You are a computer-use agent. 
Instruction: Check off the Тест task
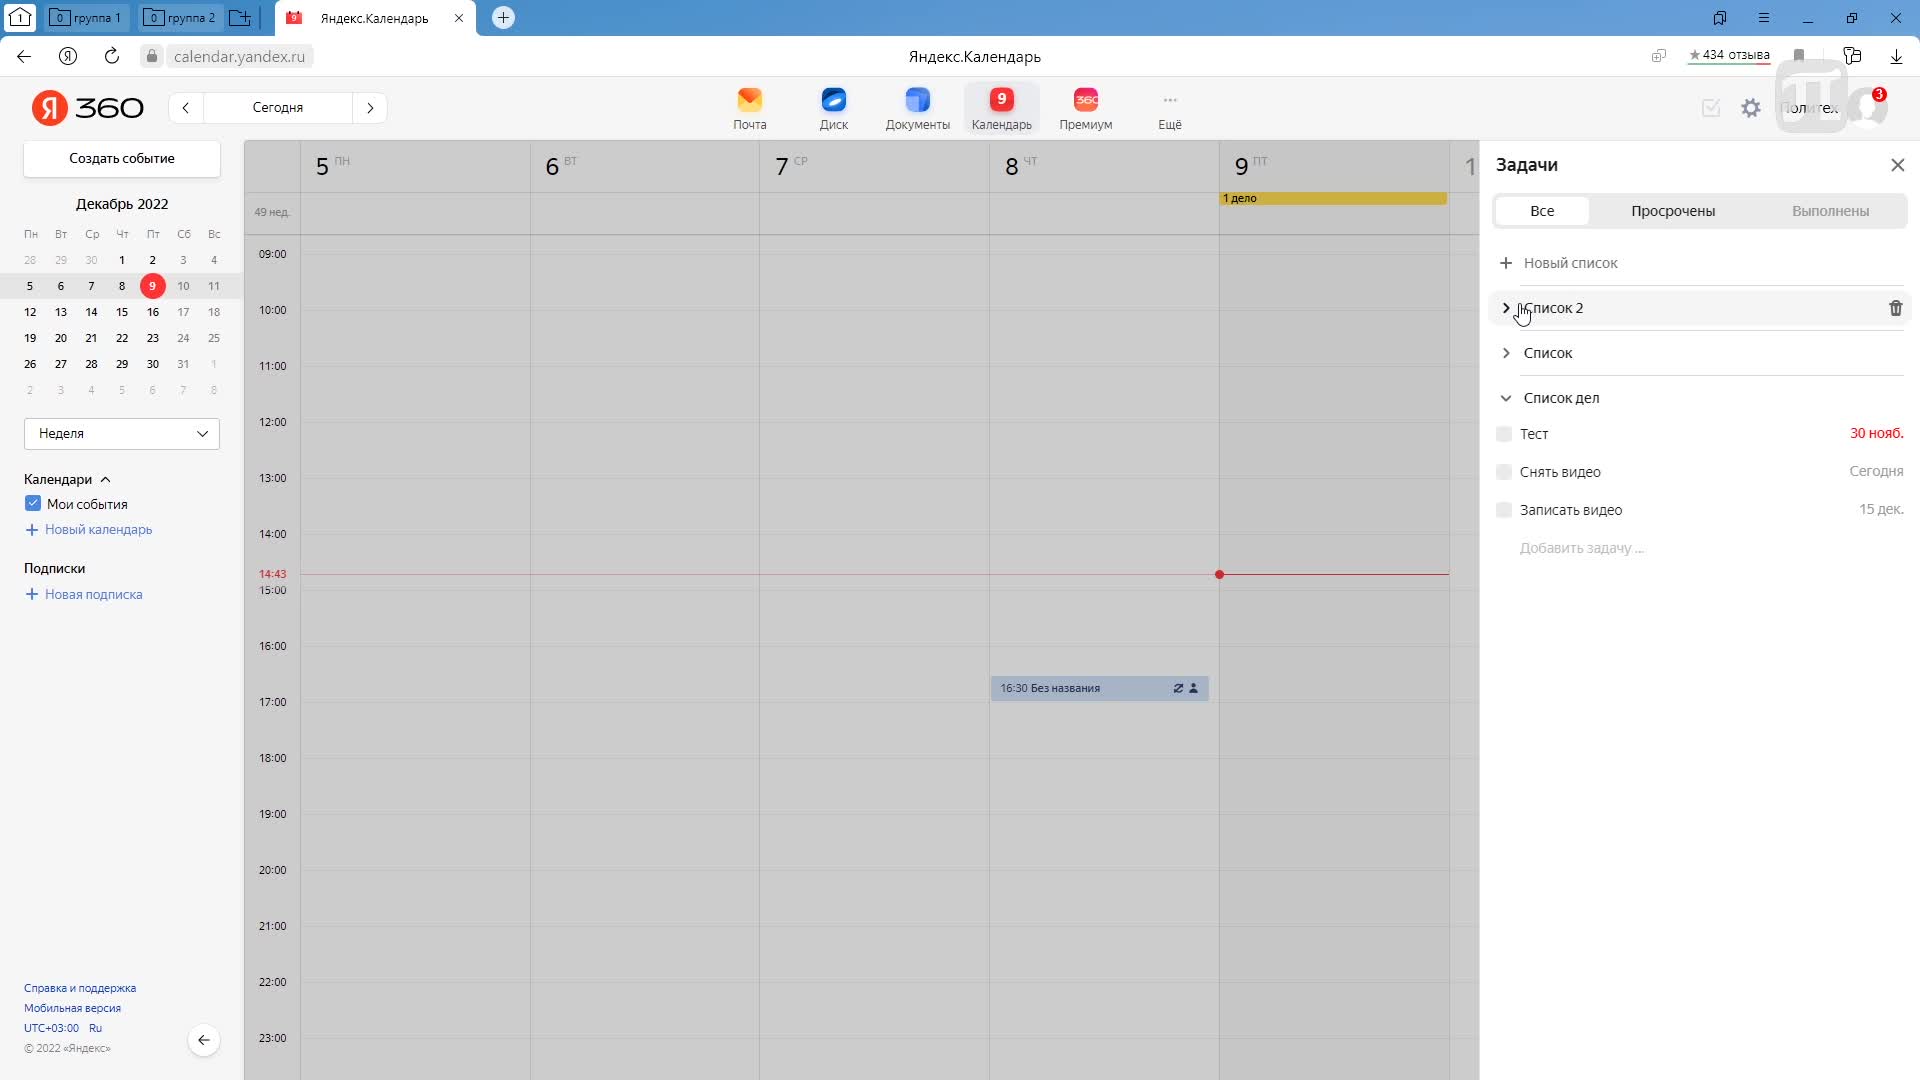coord(1503,434)
